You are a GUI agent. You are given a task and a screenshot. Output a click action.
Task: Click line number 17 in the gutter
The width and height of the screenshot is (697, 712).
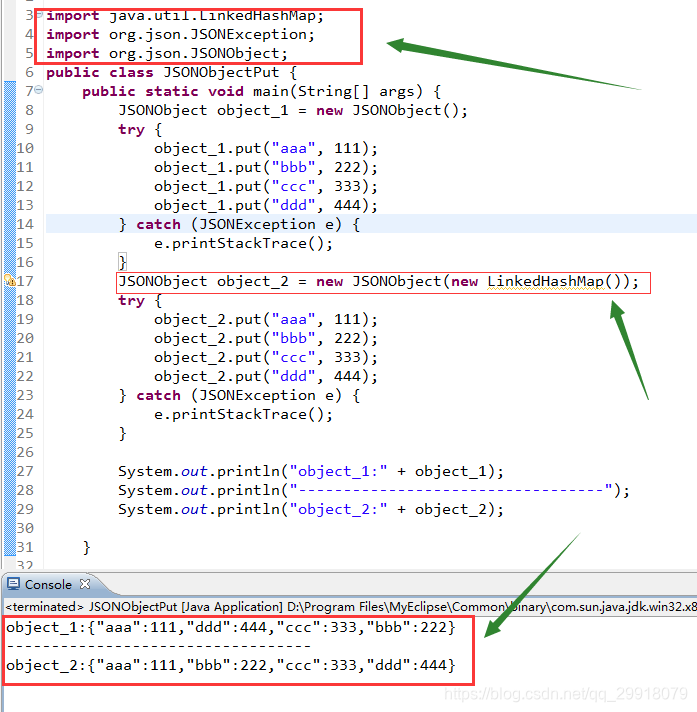[x=25, y=281]
